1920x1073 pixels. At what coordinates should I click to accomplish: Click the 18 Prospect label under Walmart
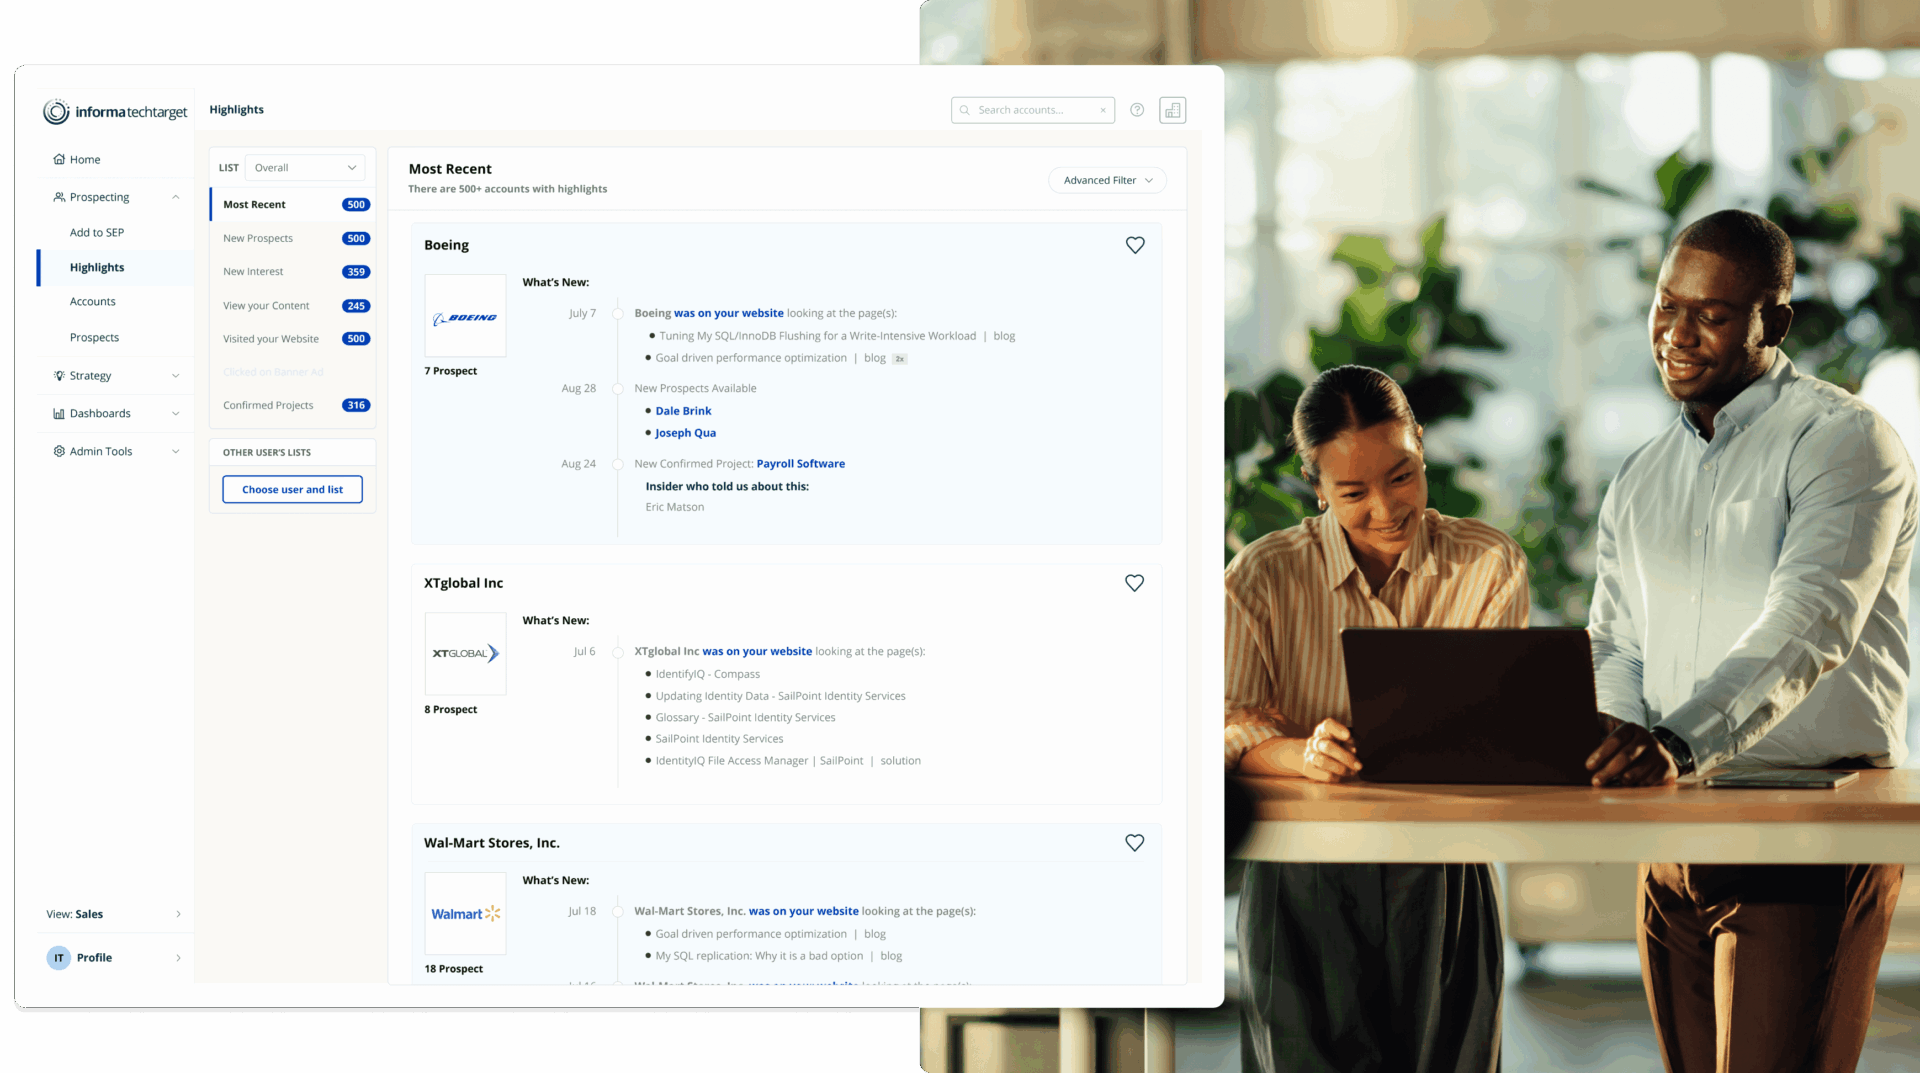453,969
